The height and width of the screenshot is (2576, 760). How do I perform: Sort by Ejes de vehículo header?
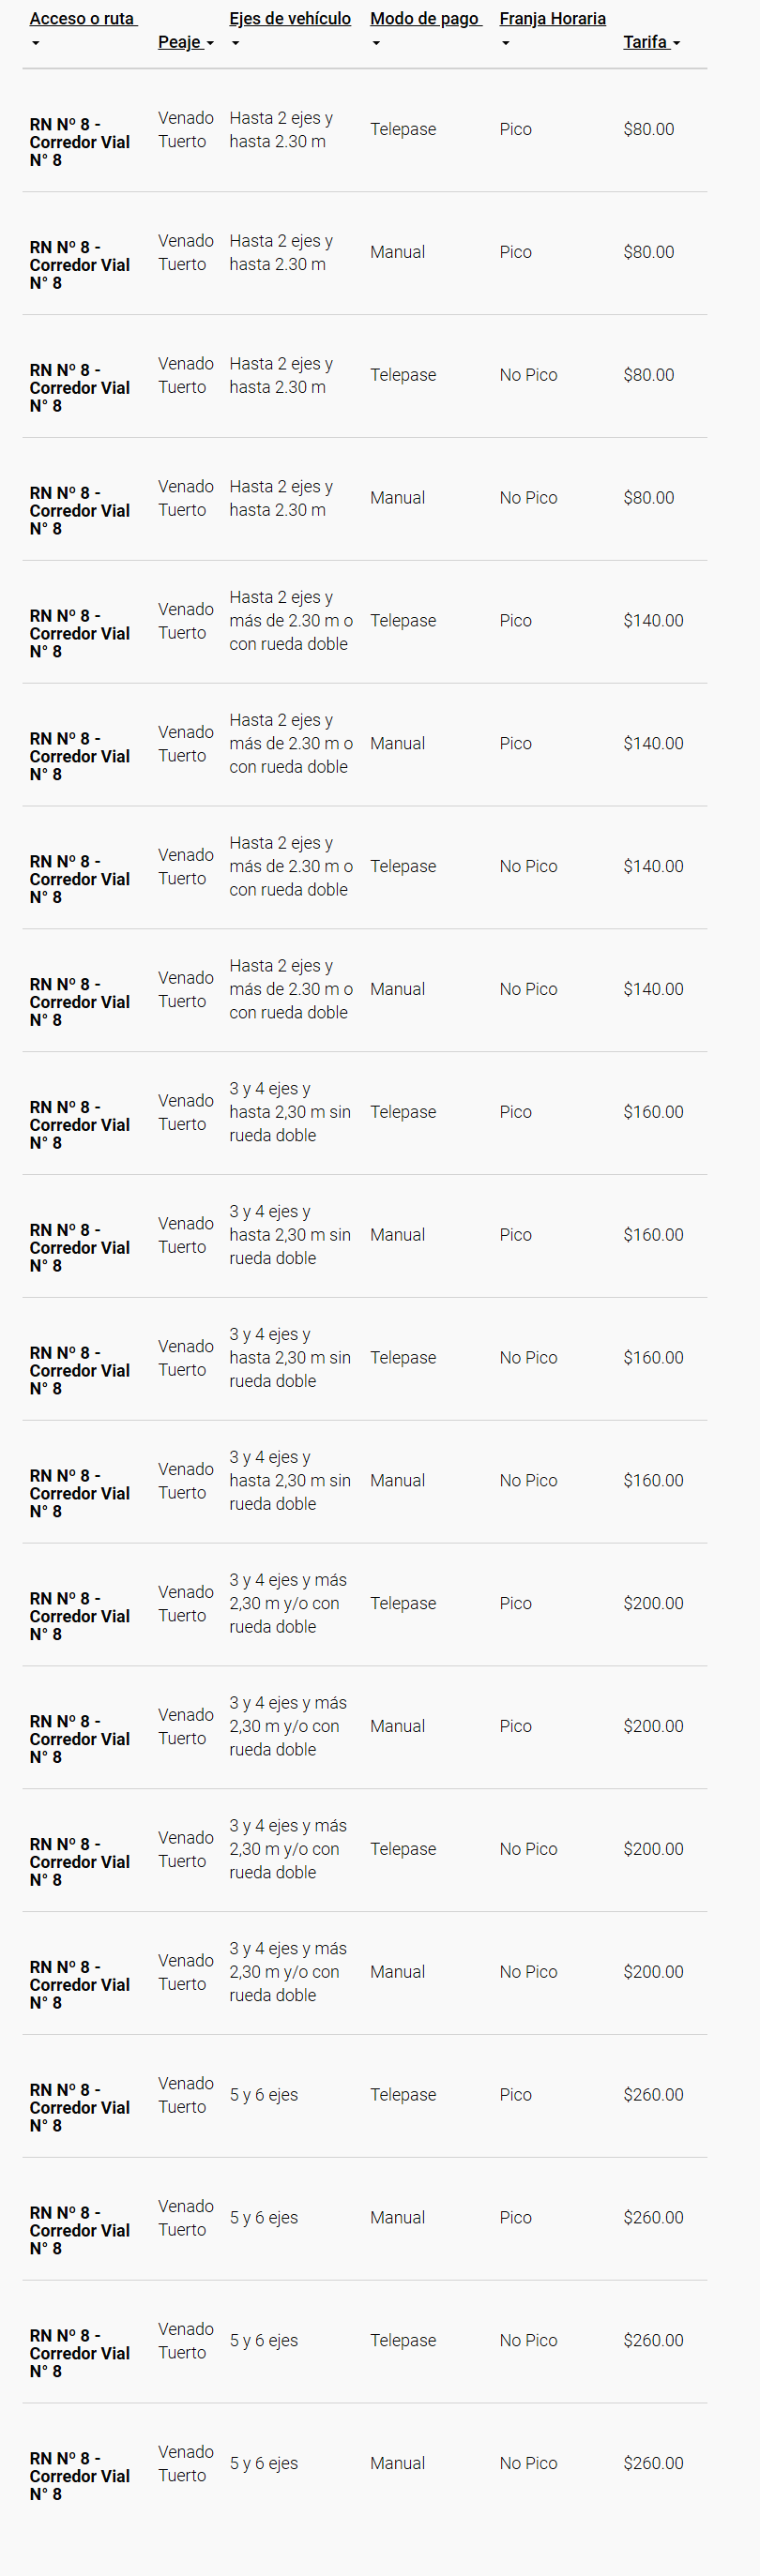click(x=290, y=18)
